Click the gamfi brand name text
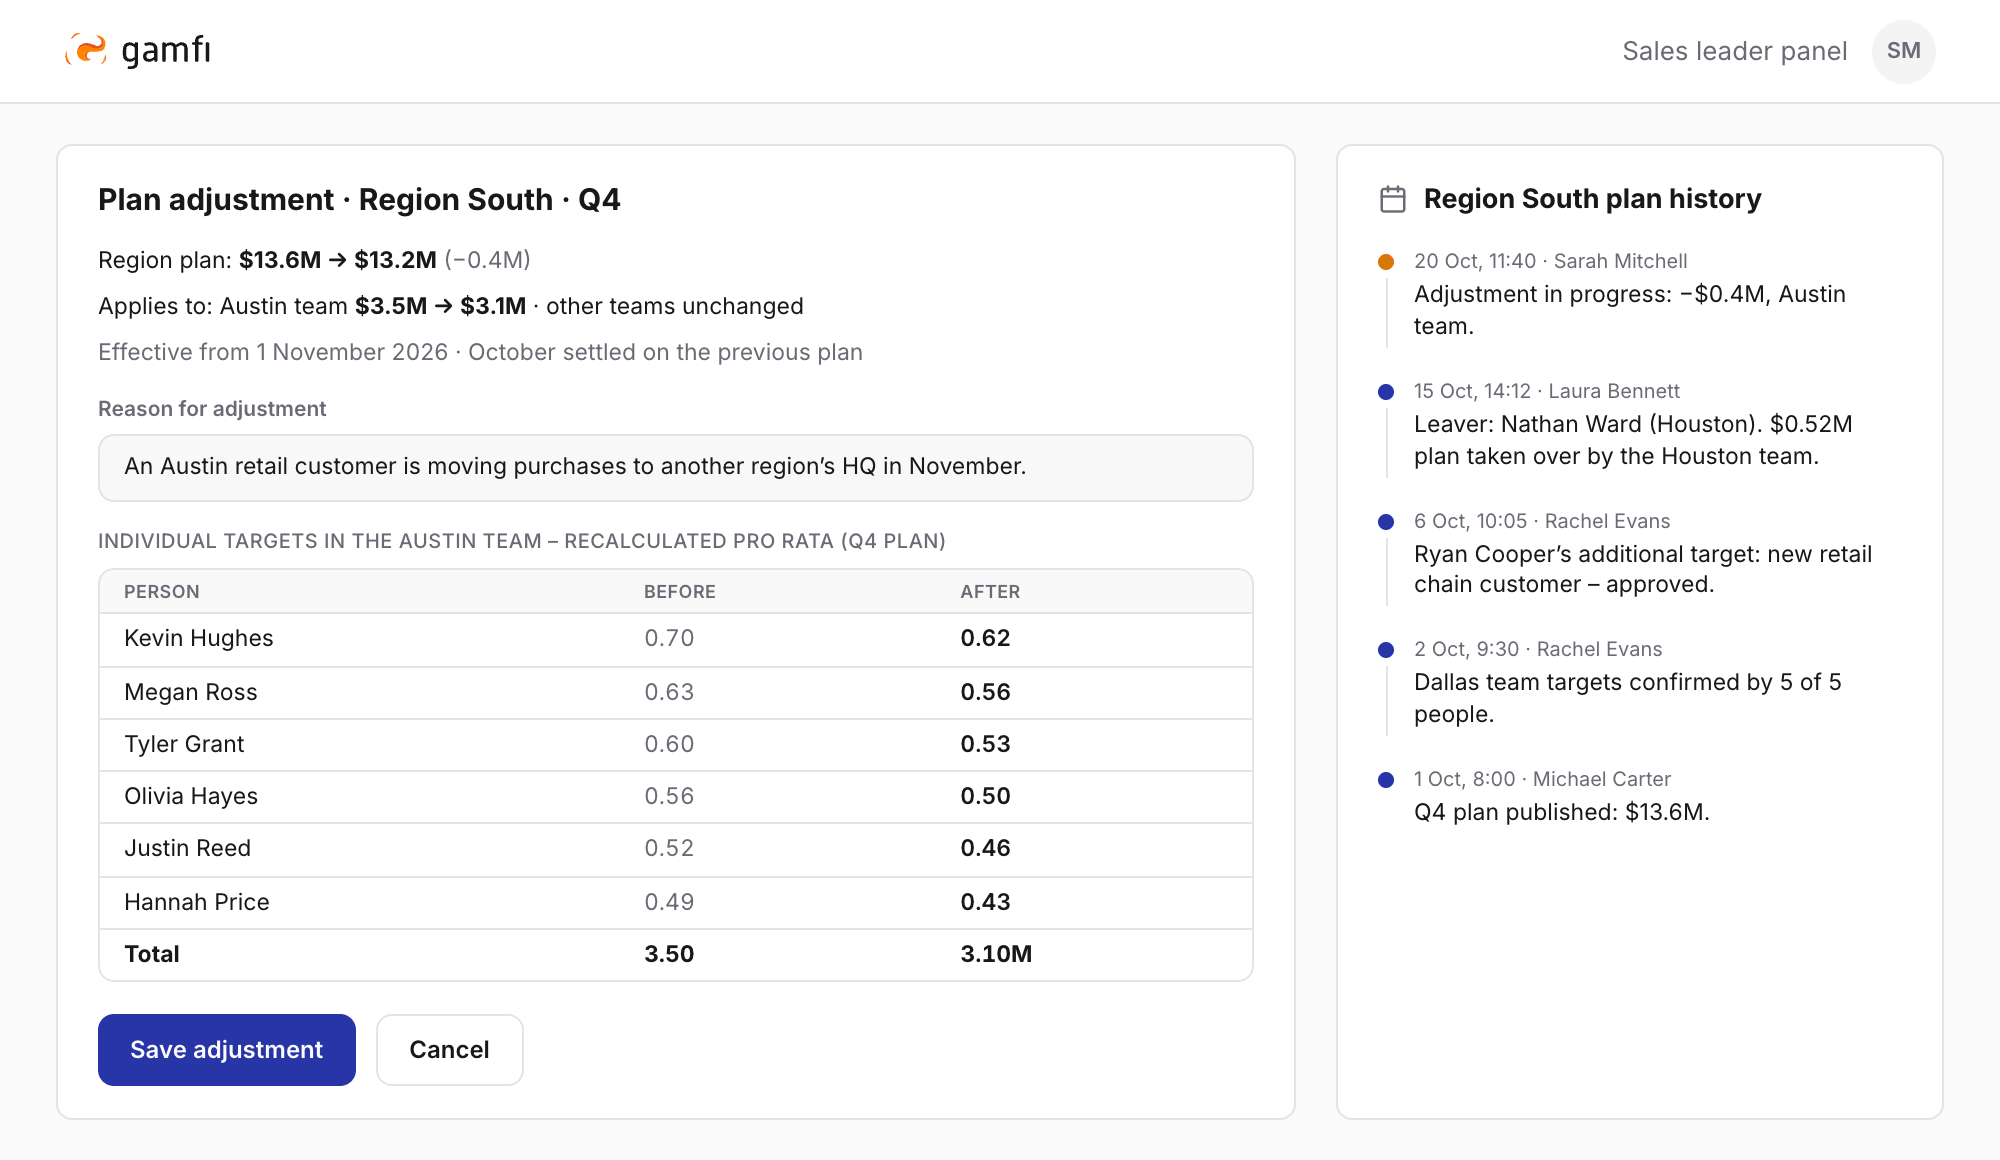Image resolution: width=2000 pixels, height=1160 pixels. point(166,50)
